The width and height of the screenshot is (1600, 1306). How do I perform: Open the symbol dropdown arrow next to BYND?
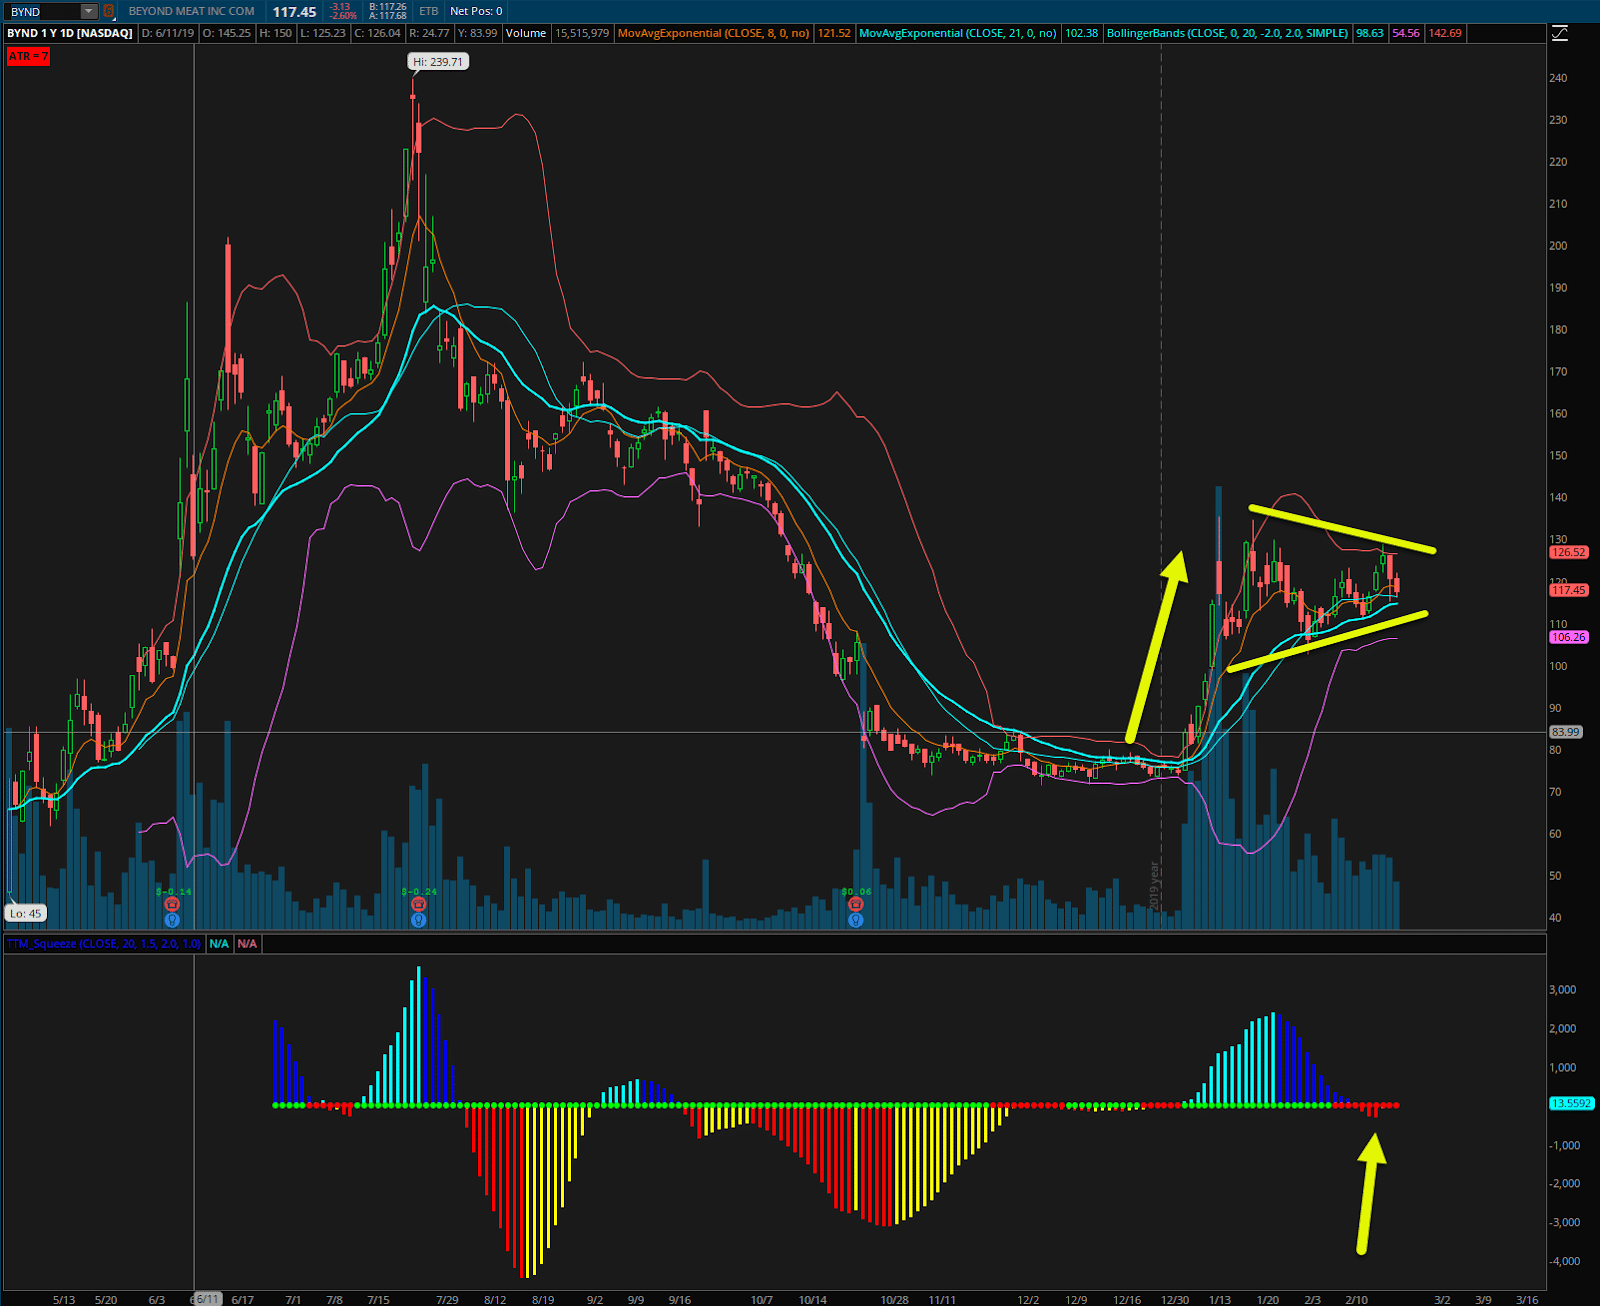(x=89, y=12)
